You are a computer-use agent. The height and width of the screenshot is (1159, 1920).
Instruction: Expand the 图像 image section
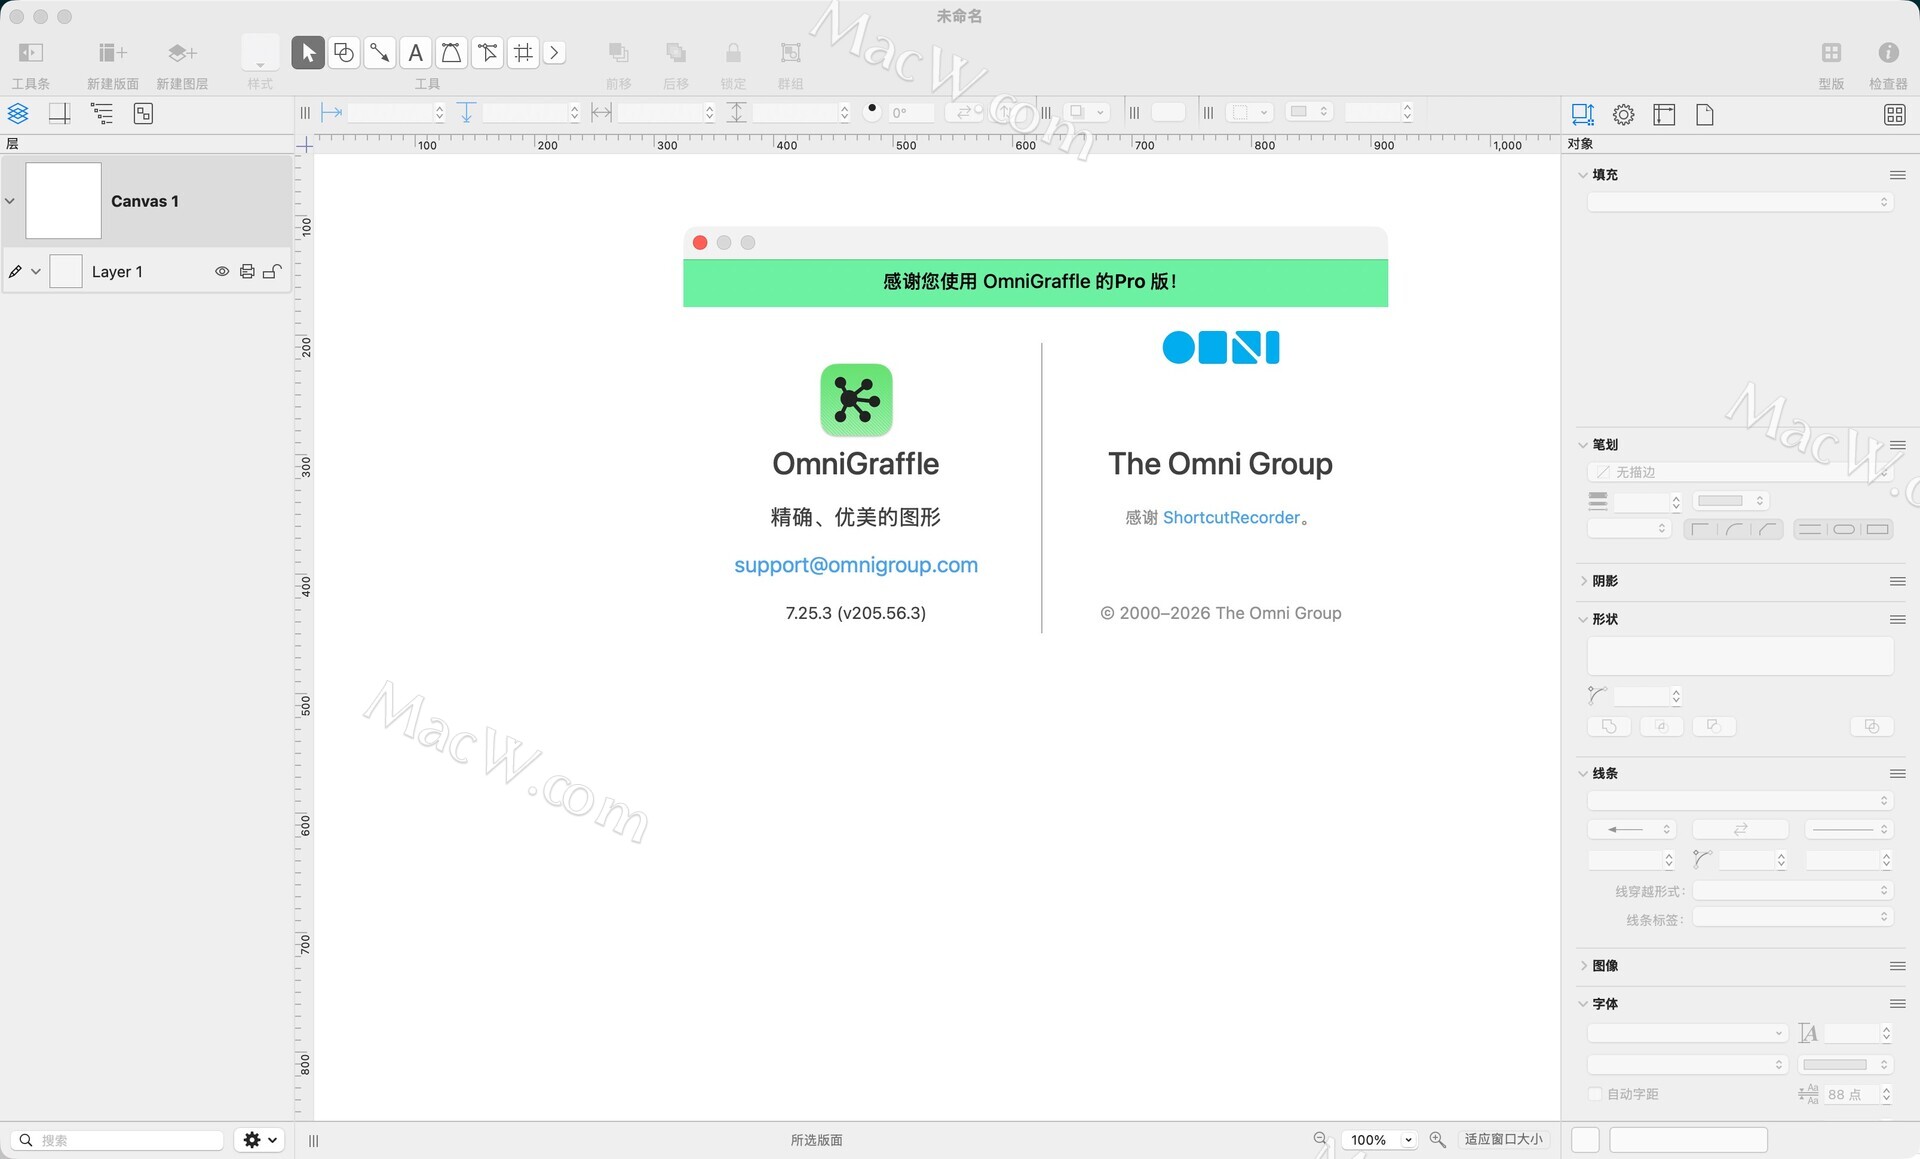(x=1583, y=966)
